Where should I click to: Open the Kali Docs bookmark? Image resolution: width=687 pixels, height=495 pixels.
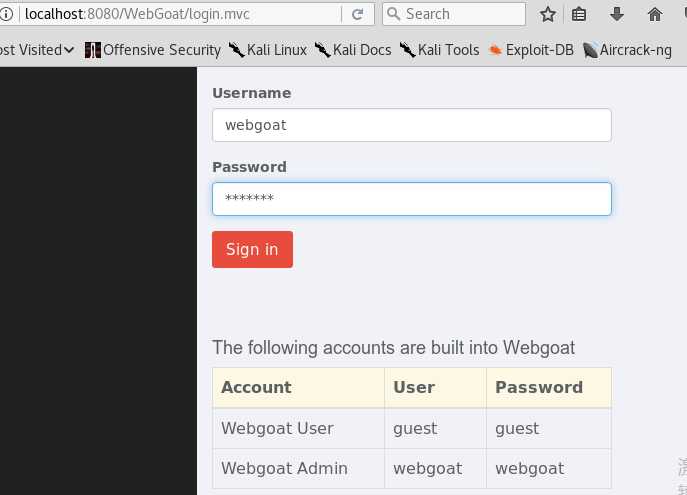point(353,50)
